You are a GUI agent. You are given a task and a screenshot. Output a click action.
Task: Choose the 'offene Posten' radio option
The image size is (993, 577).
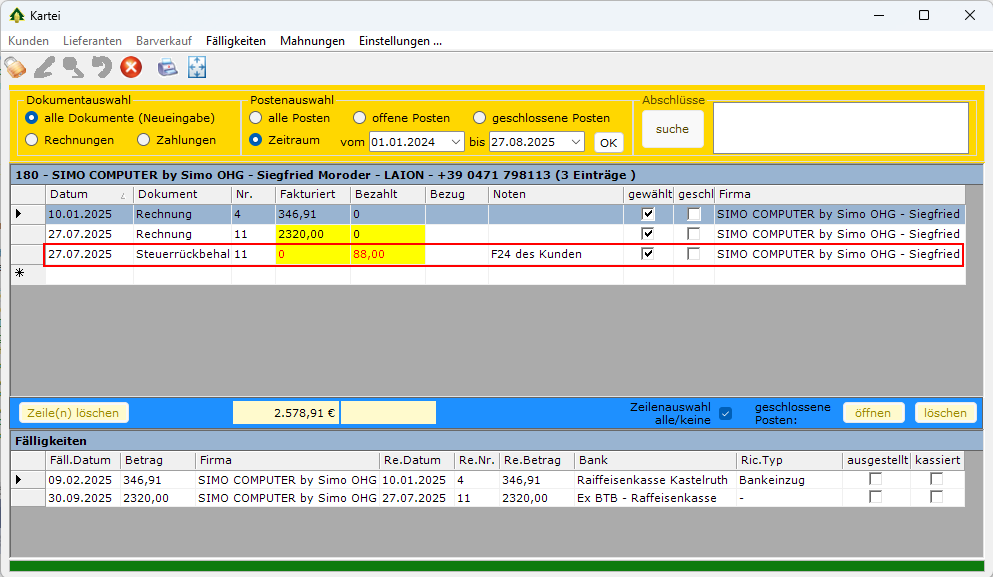click(360, 118)
